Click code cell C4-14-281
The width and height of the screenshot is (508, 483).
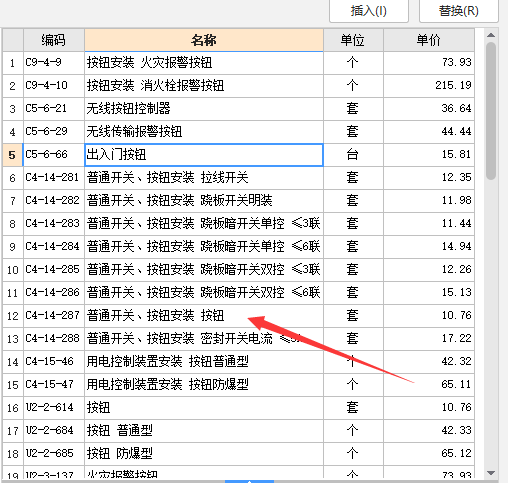pyautogui.click(x=54, y=178)
